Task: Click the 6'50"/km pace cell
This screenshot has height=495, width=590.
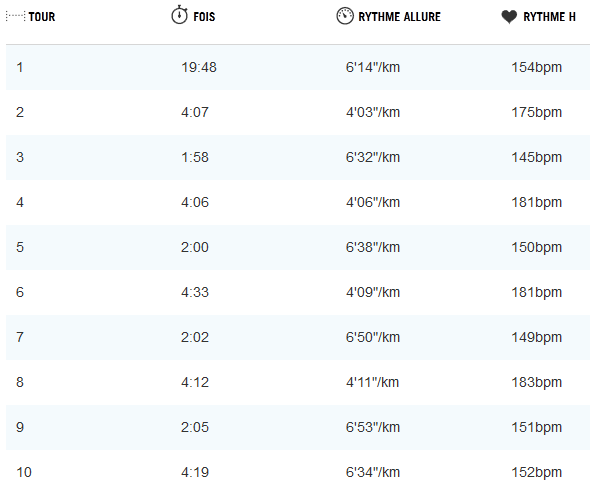Action: pyautogui.click(x=373, y=337)
